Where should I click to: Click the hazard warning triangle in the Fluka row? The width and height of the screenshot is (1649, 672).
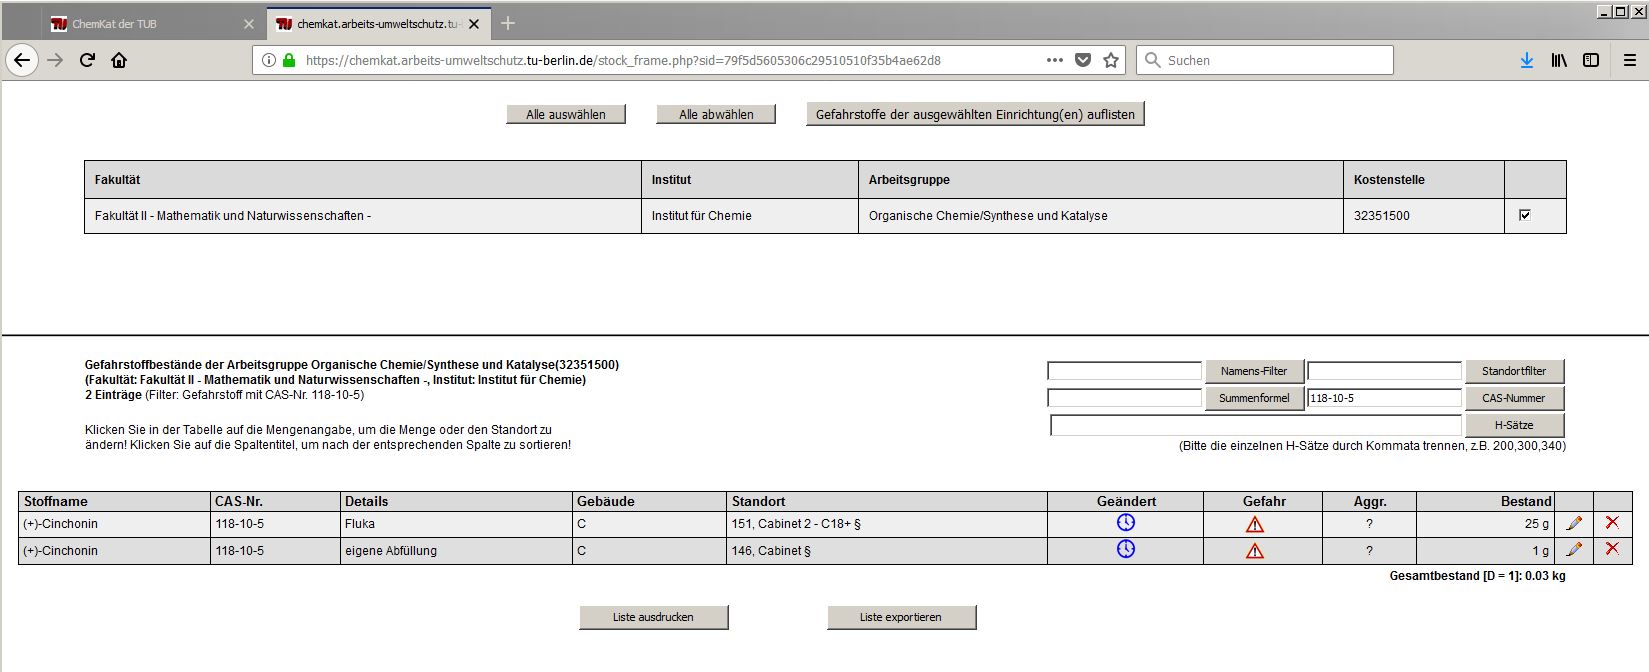(x=1255, y=524)
